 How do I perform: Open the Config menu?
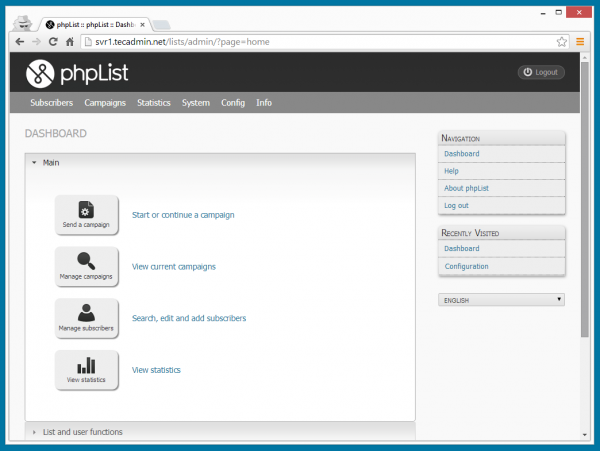tap(233, 103)
